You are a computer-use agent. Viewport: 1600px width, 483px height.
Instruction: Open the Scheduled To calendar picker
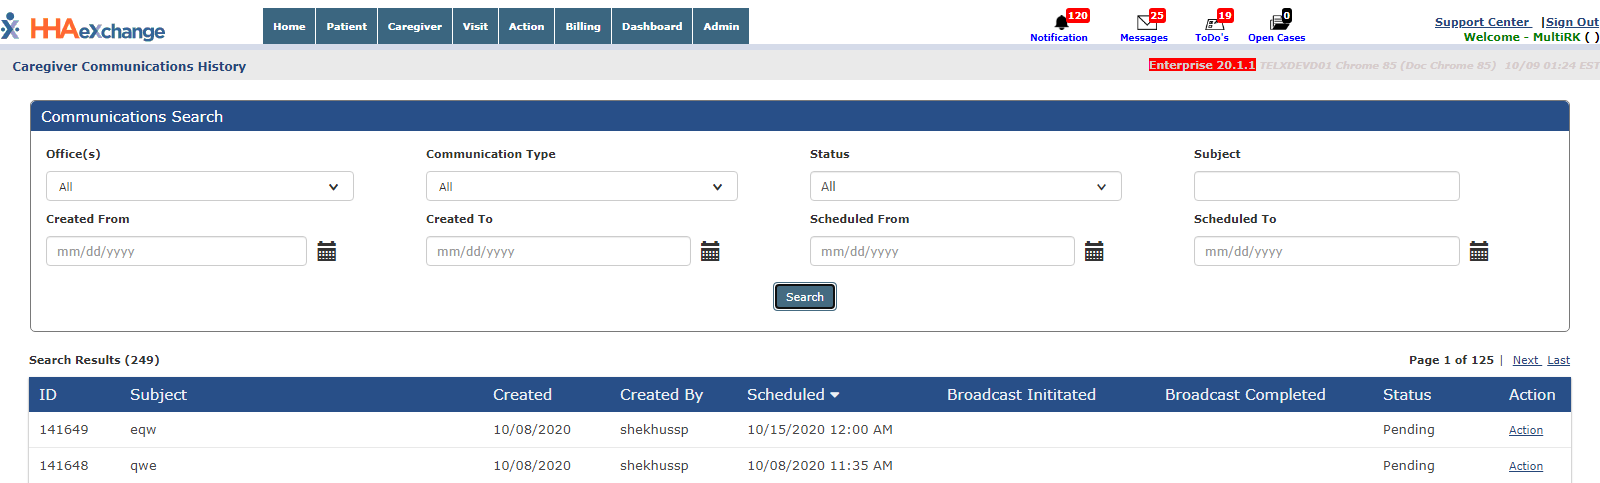(x=1479, y=252)
